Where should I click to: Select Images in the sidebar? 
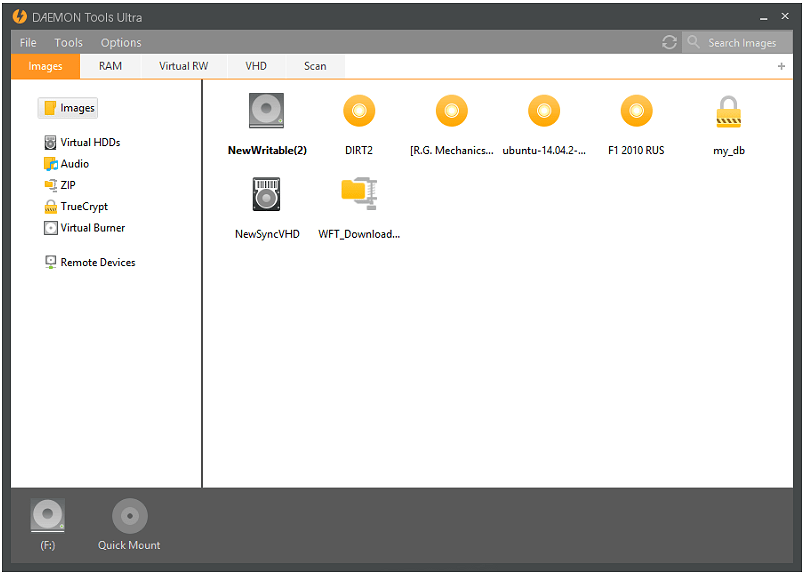(x=68, y=108)
